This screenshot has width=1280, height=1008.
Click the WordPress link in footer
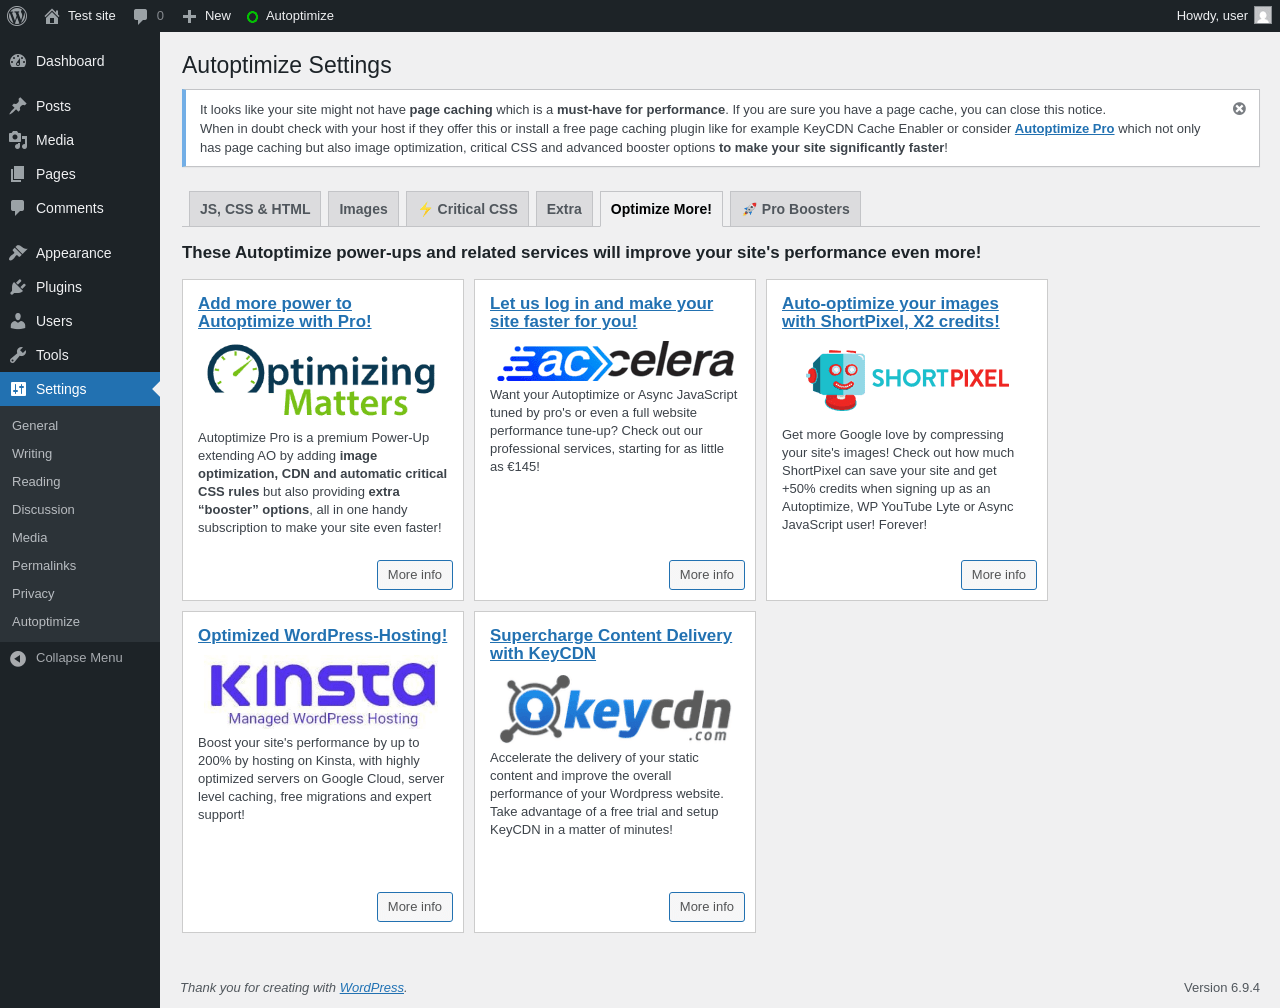372,987
